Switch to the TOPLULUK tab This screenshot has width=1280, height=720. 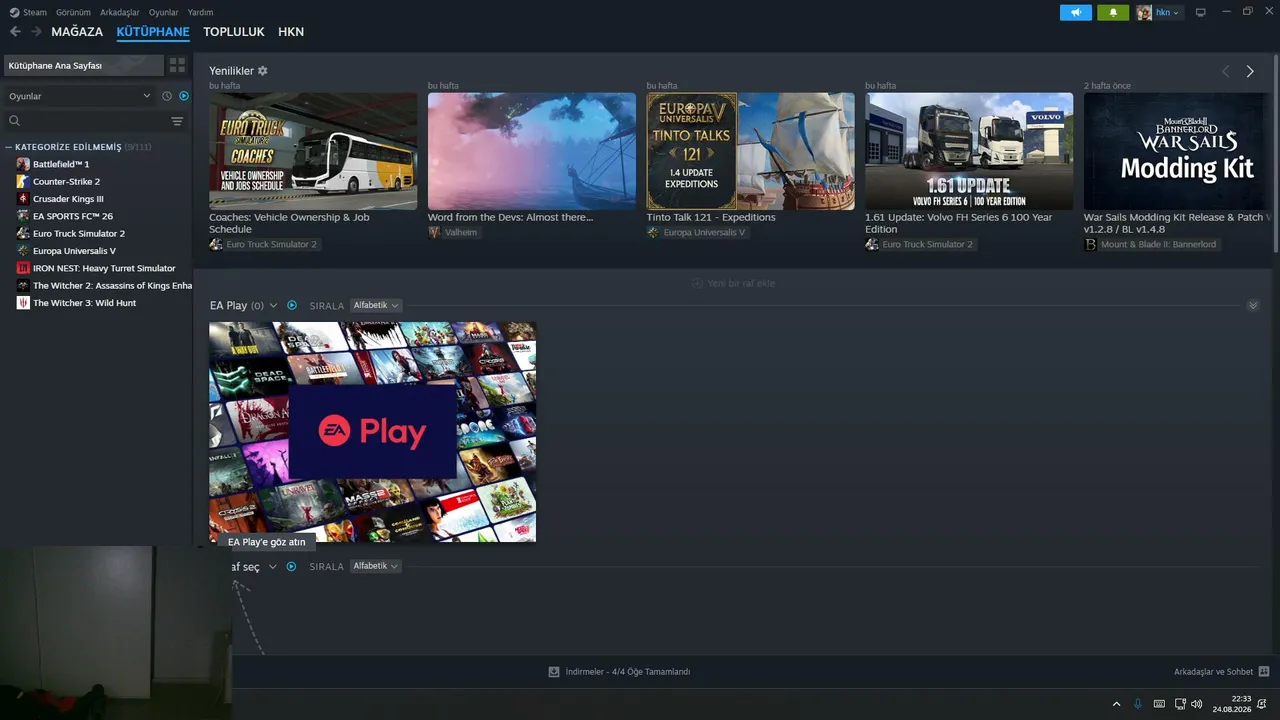coord(234,32)
